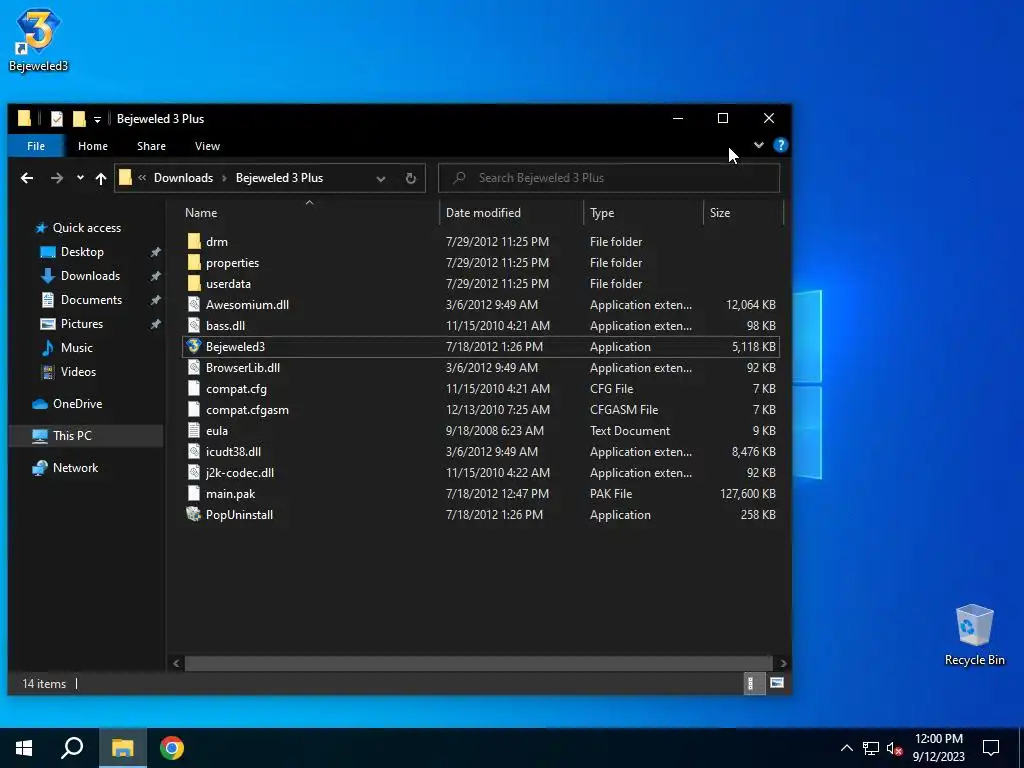Refresh the folder view
Screen dimensions: 1024x768
[x=410, y=178]
